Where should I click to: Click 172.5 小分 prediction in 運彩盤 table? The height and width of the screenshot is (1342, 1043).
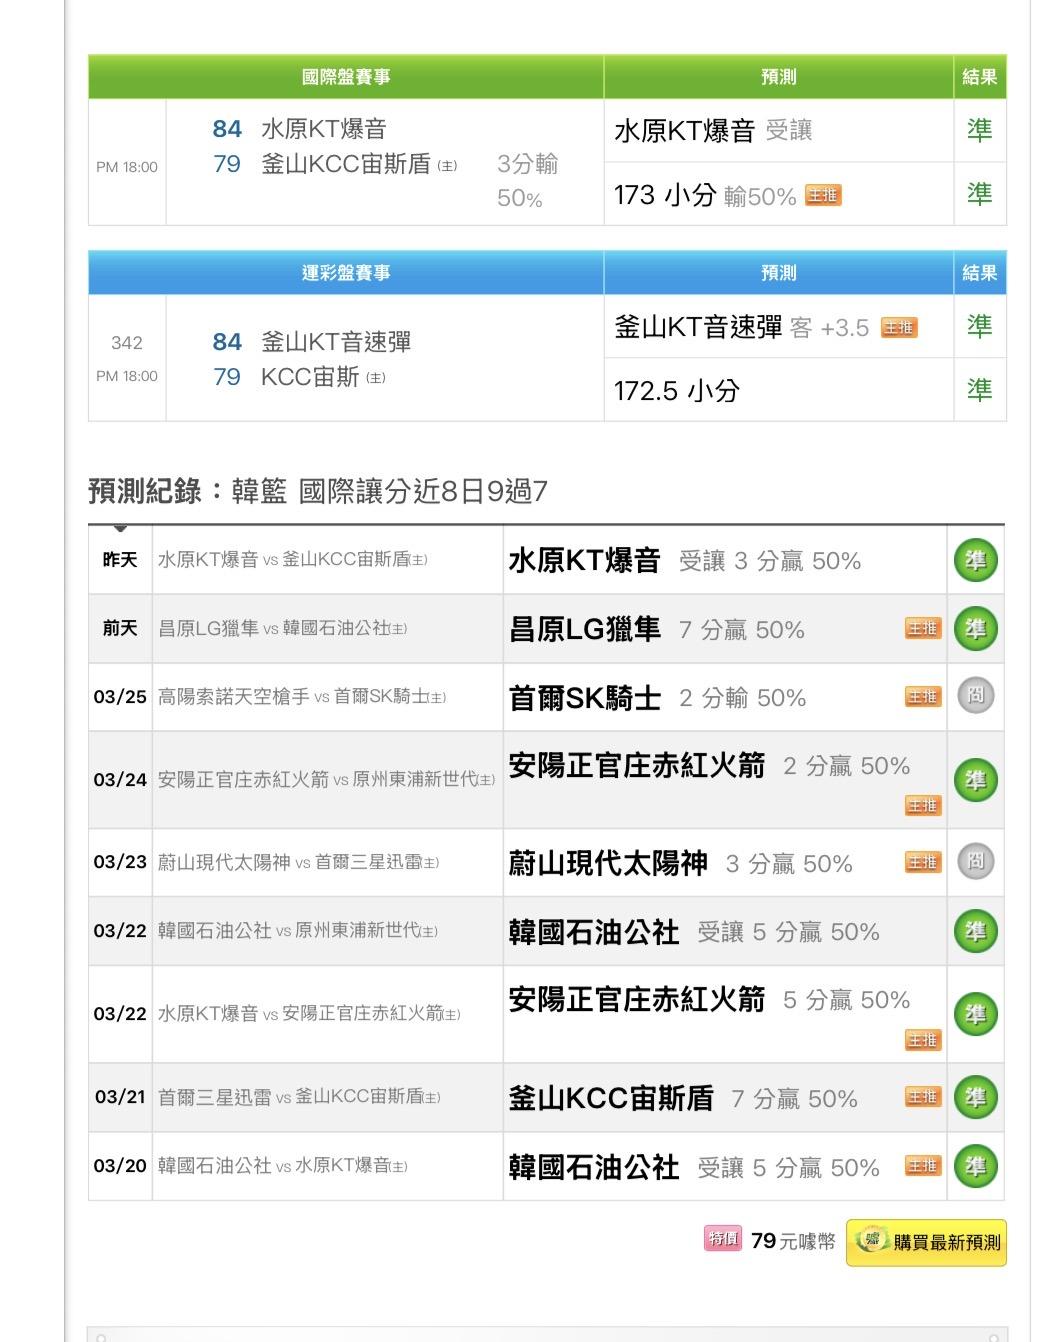click(677, 391)
